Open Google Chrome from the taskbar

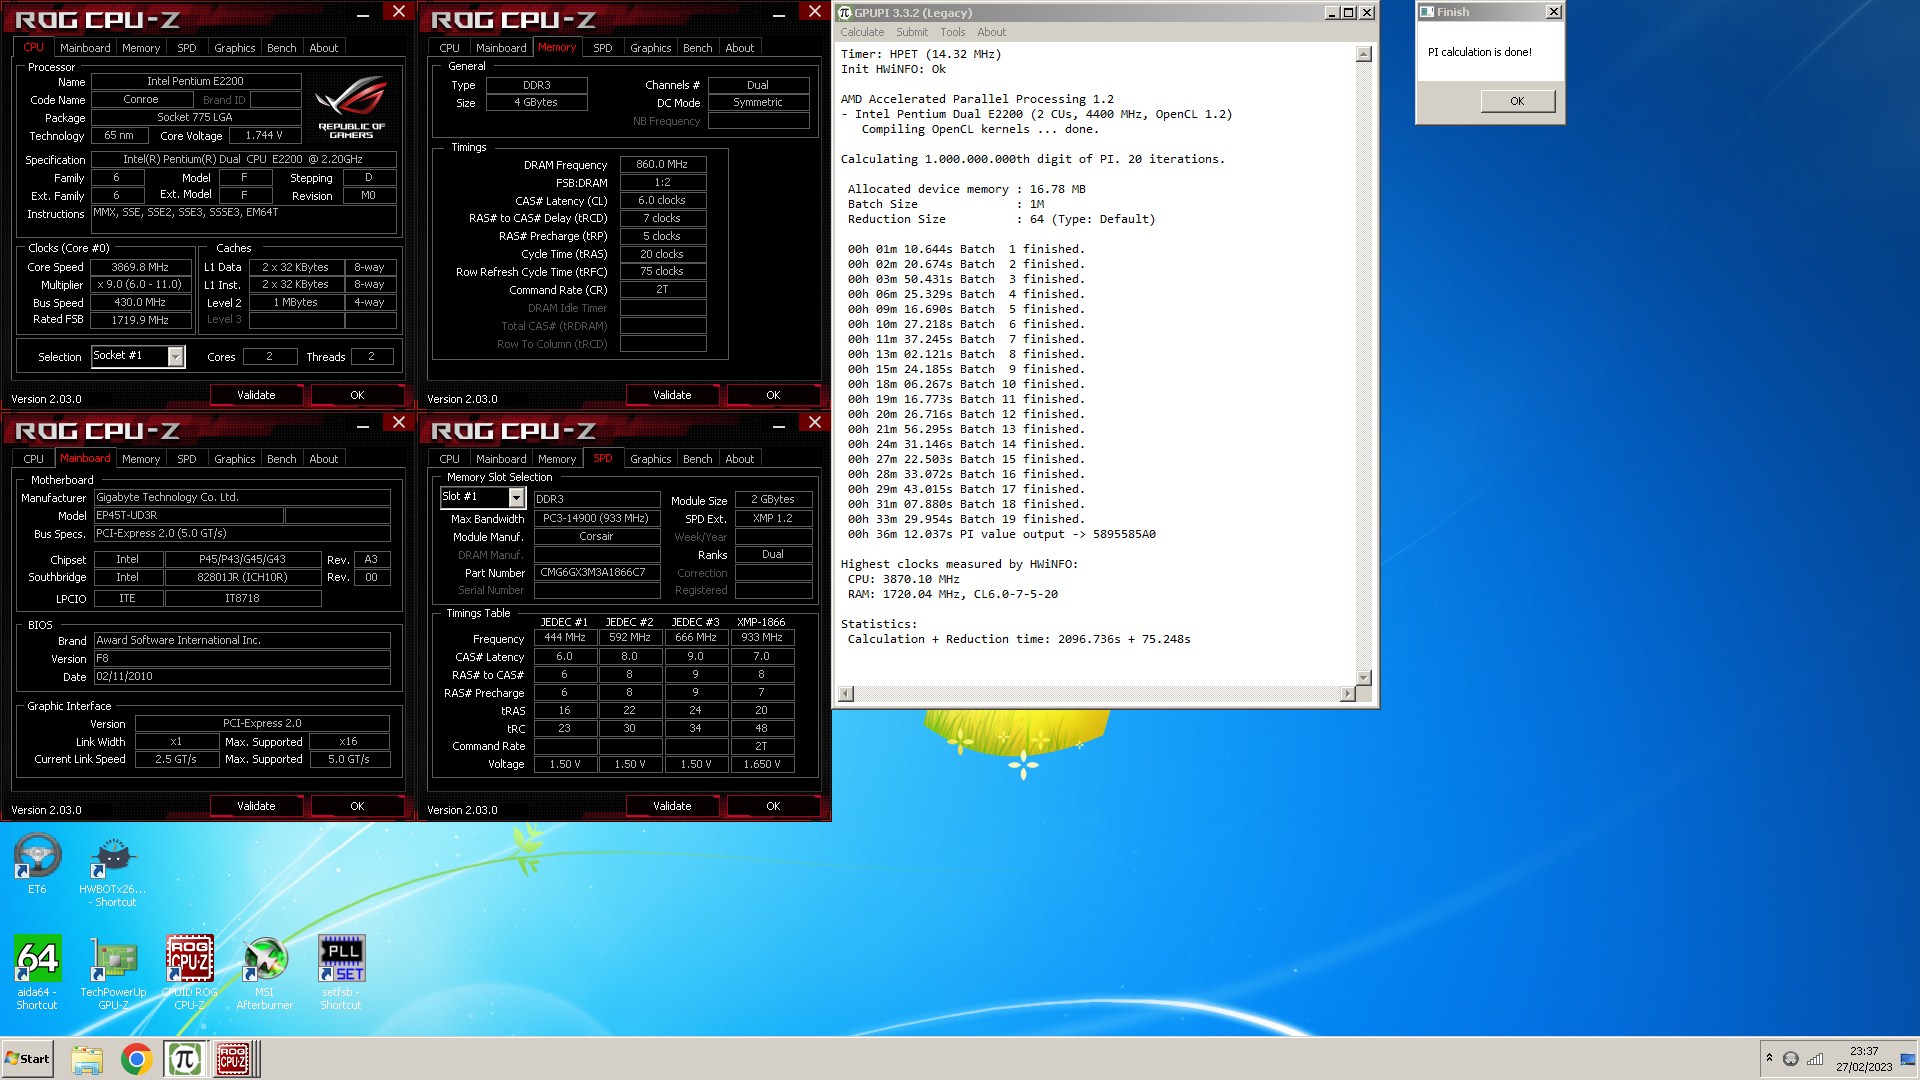coord(136,1059)
